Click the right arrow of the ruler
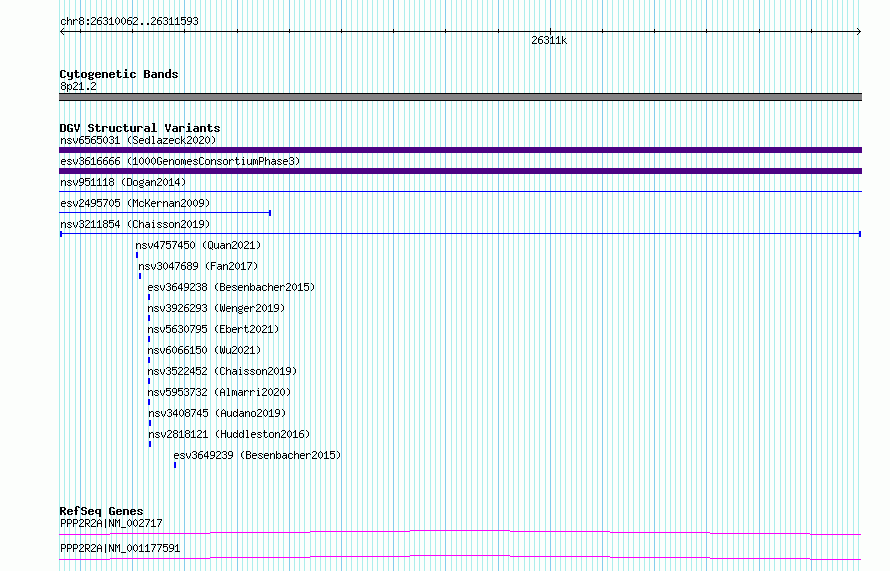890x571 pixels. [x=859, y=32]
